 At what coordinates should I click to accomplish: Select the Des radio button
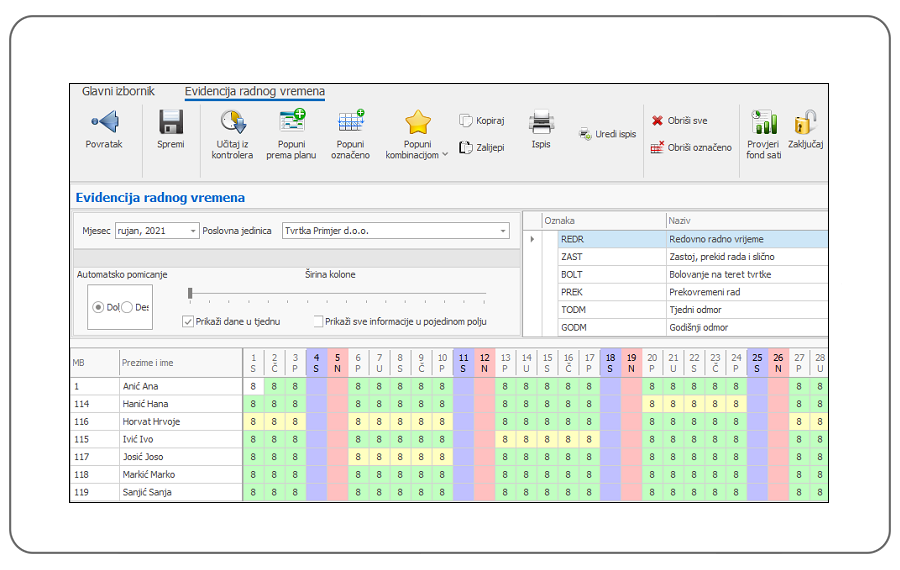127,307
